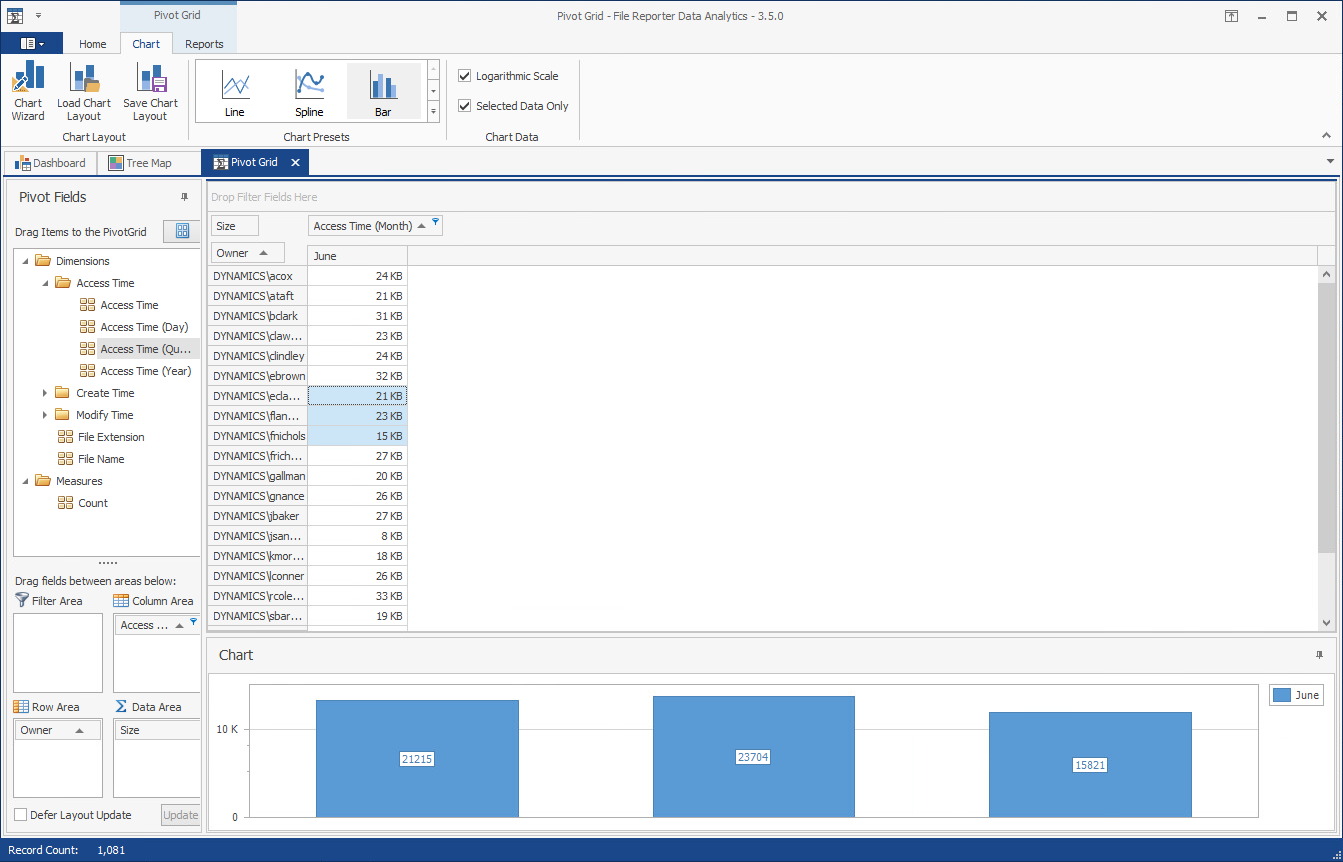Click filter icon on Access Time (Month) header

click(435, 221)
